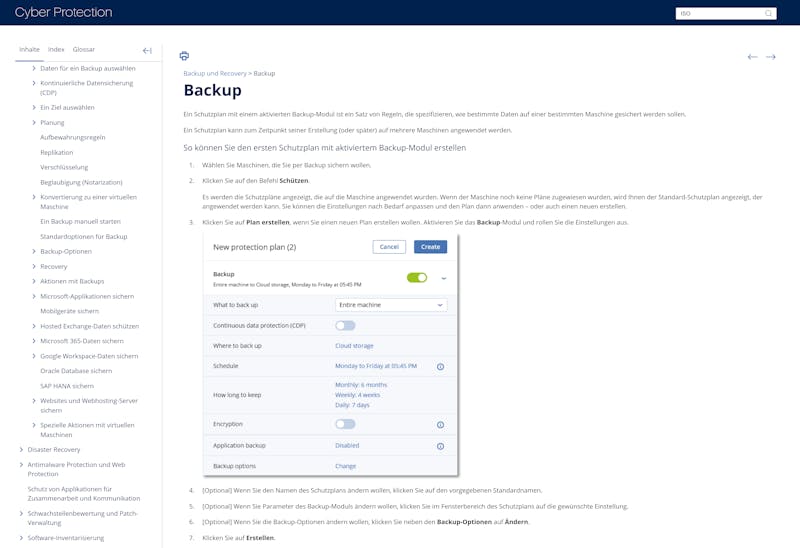Toggle the Backup module switch

tap(417, 278)
